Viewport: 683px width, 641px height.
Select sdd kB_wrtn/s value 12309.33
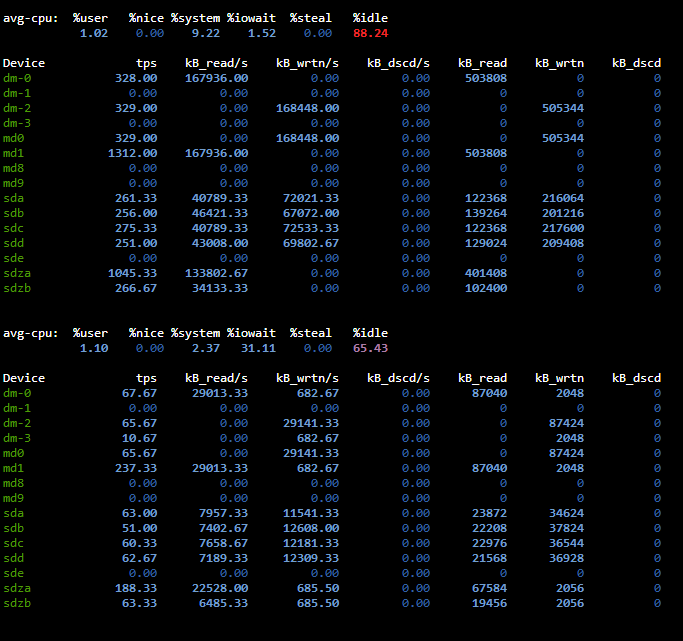[311, 558]
